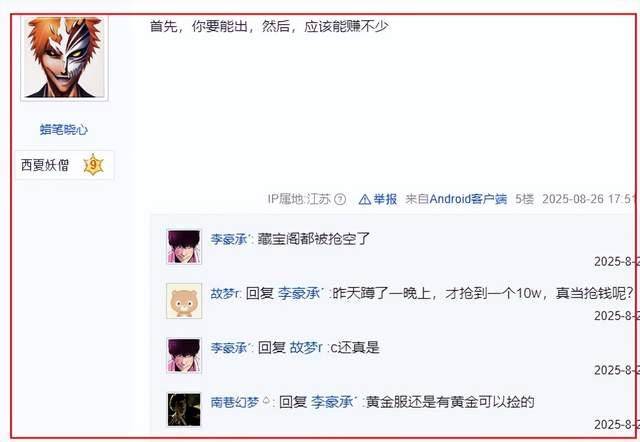Click the small icon after 南巷幻梦's name
640x442 pixels.
pyautogui.click(x=266, y=400)
